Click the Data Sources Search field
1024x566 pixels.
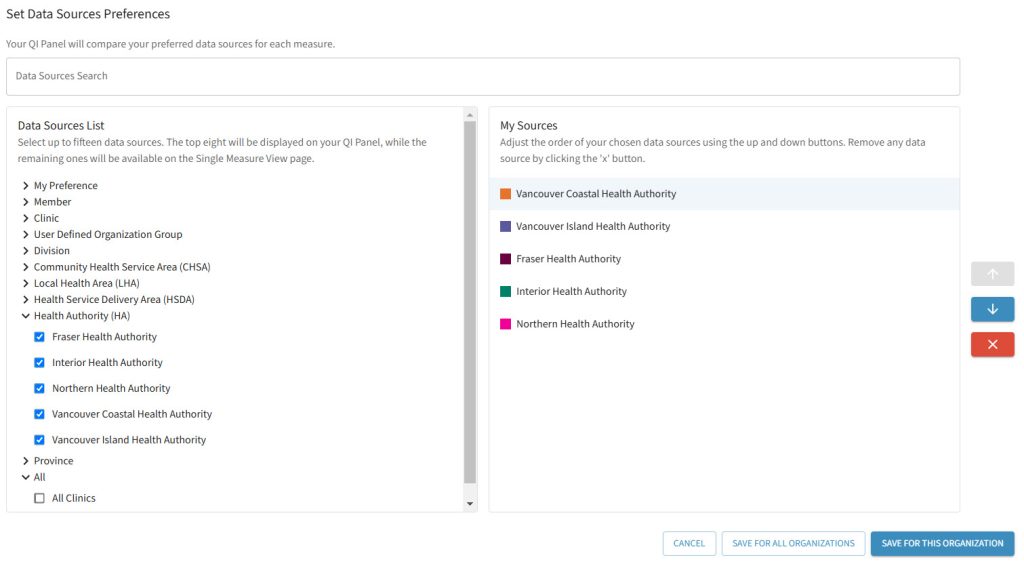(x=482, y=76)
